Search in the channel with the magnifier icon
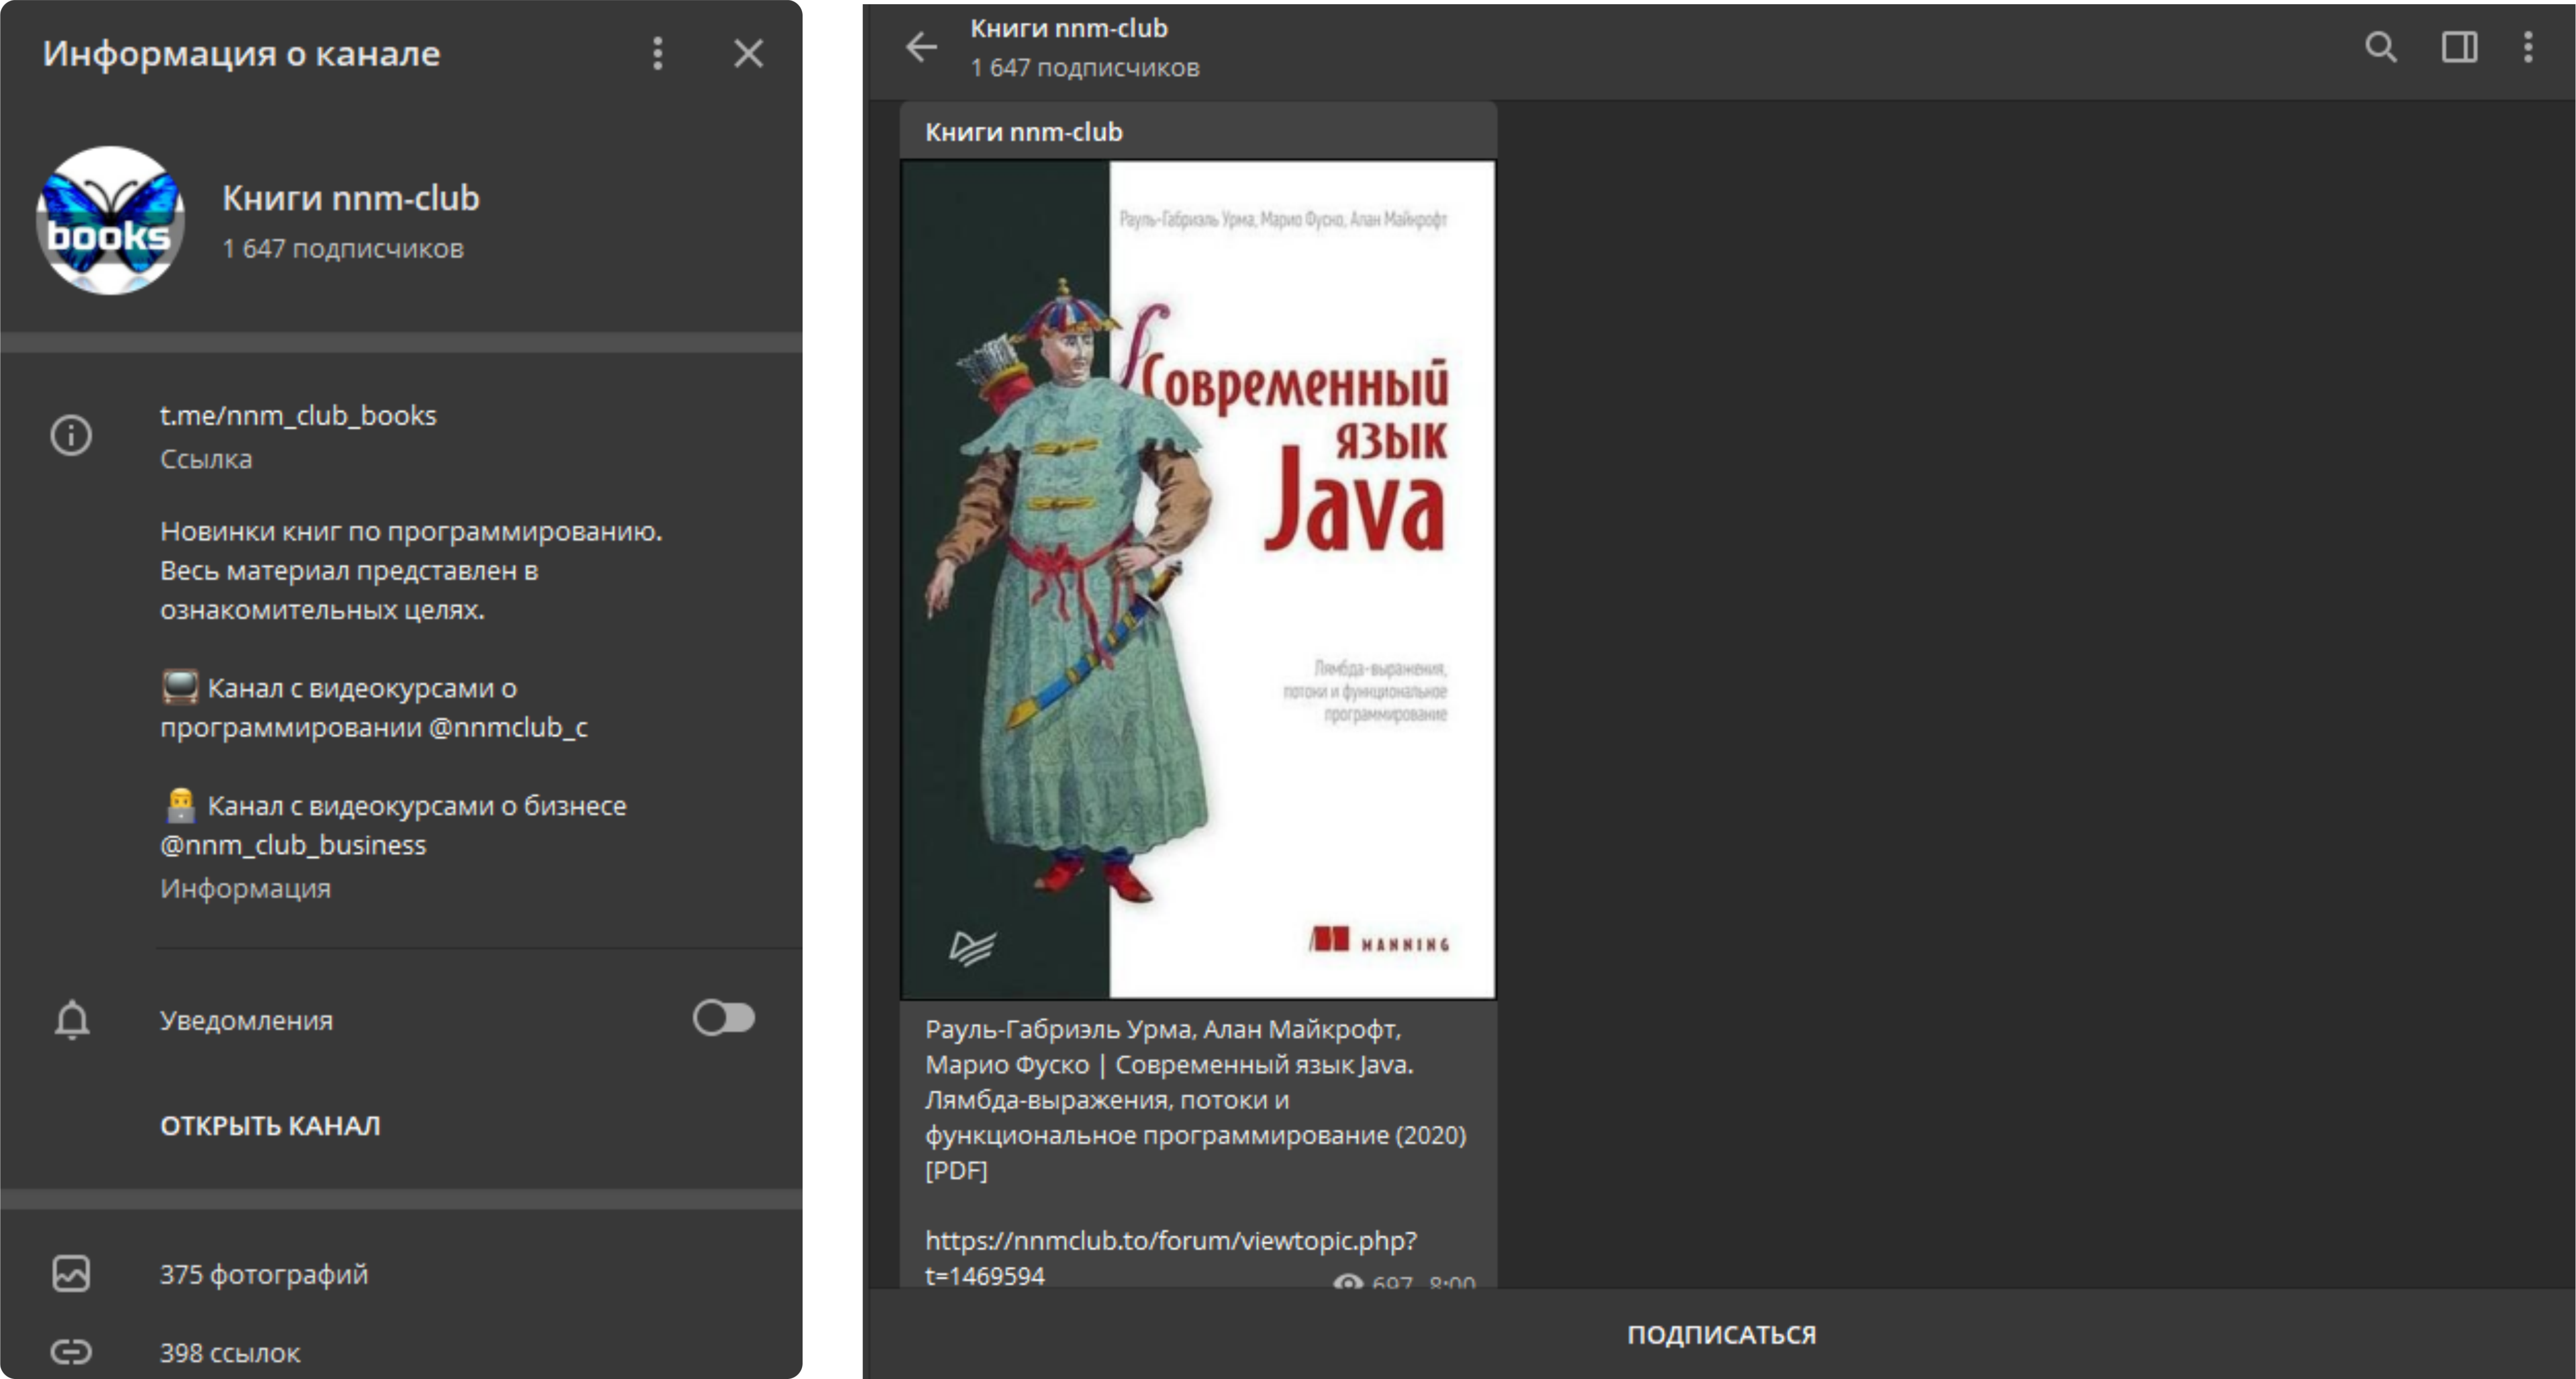 (x=2381, y=47)
